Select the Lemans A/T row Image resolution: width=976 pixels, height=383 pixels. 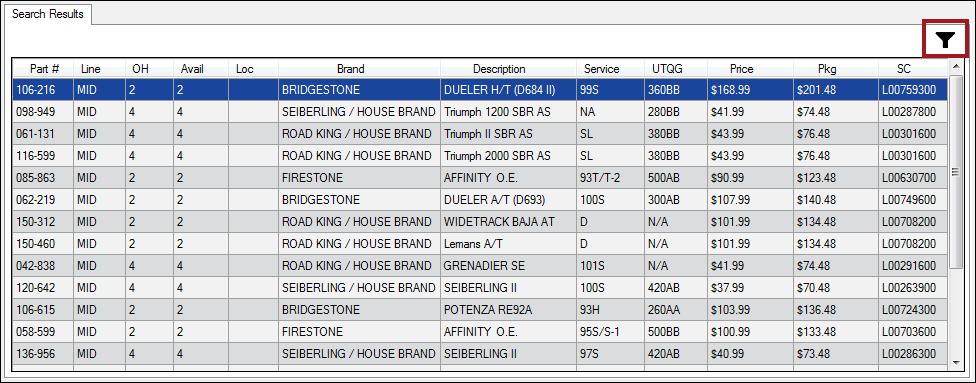point(480,244)
